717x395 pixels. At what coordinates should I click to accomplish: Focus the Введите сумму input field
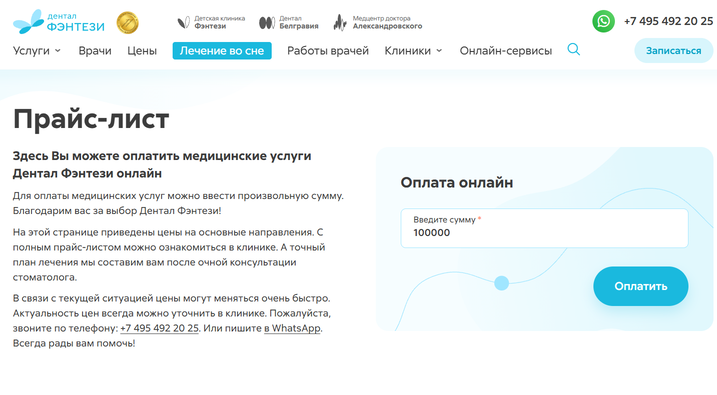pos(544,228)
